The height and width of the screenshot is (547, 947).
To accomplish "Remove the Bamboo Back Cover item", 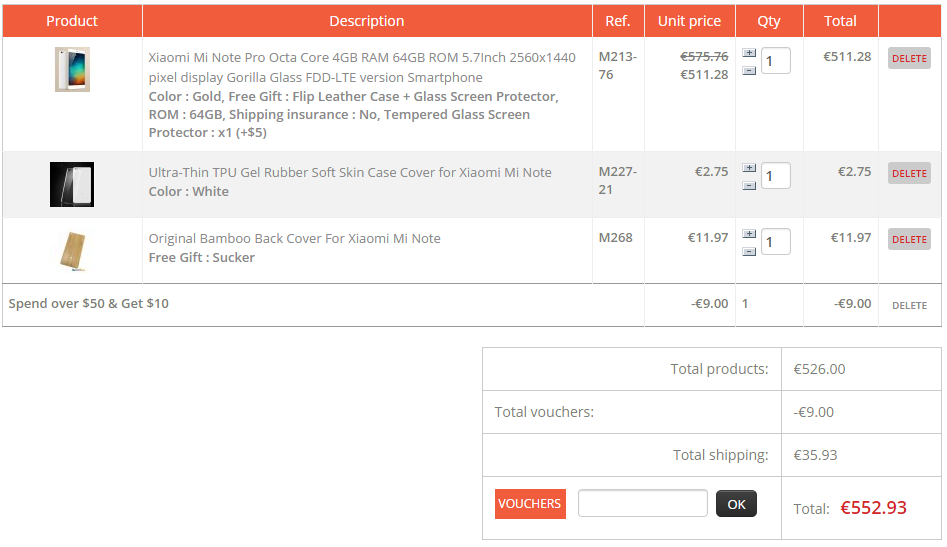I will 909,240.
